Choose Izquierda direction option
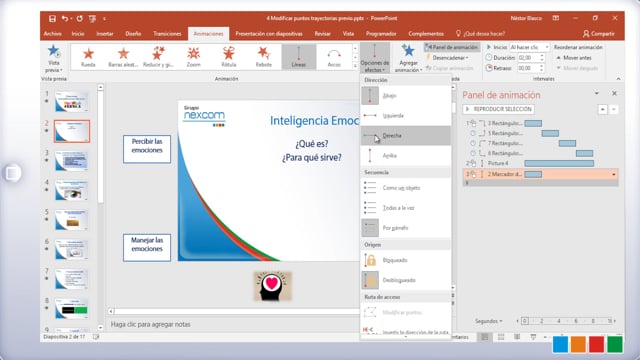The width and height of the screenshot is (640, 360). [x=406, y=116]
